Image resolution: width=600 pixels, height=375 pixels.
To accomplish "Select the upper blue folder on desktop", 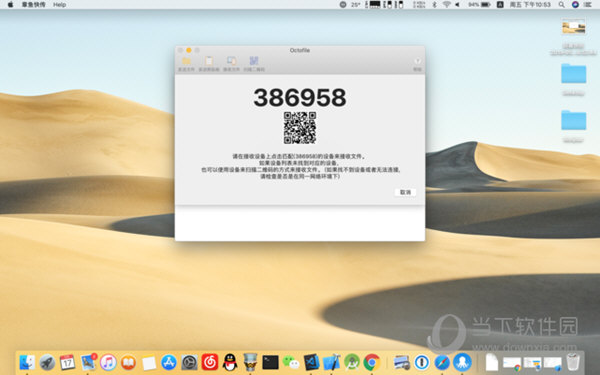I will (x=574, y=73).
